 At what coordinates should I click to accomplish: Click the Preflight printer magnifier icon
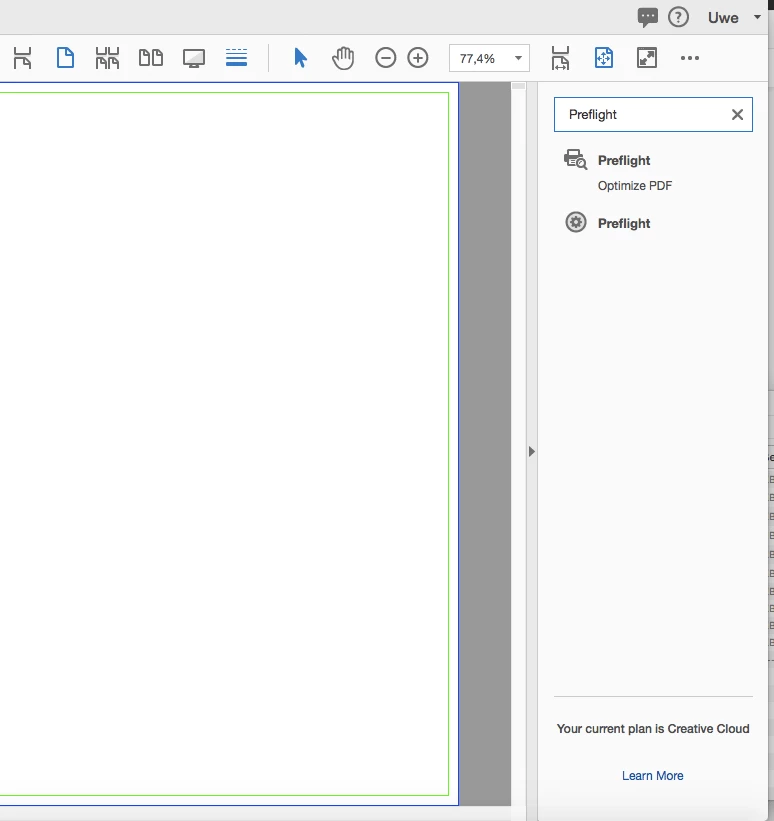[x=576, y=159]
